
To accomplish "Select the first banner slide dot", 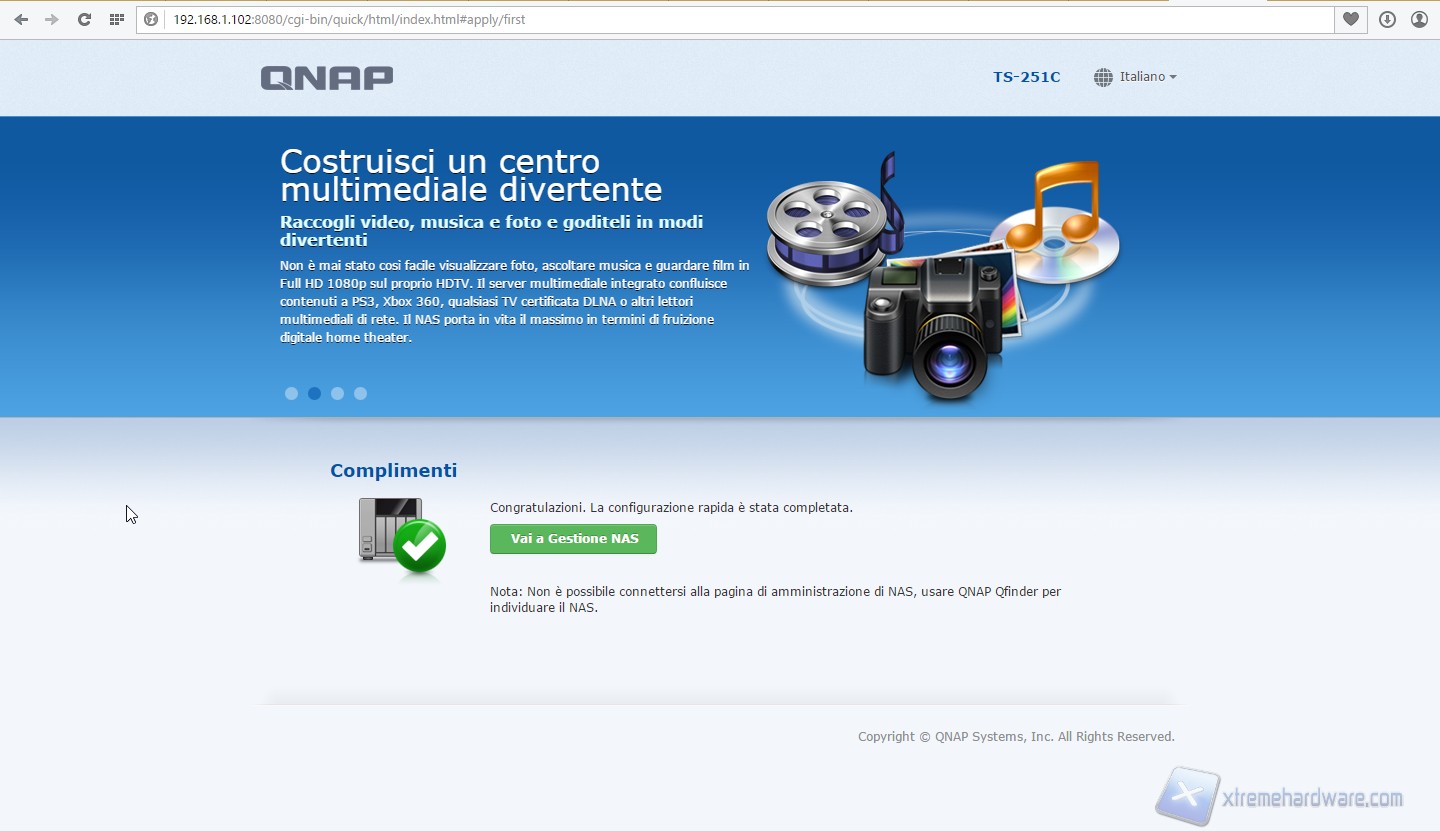I will click(291, 393).
